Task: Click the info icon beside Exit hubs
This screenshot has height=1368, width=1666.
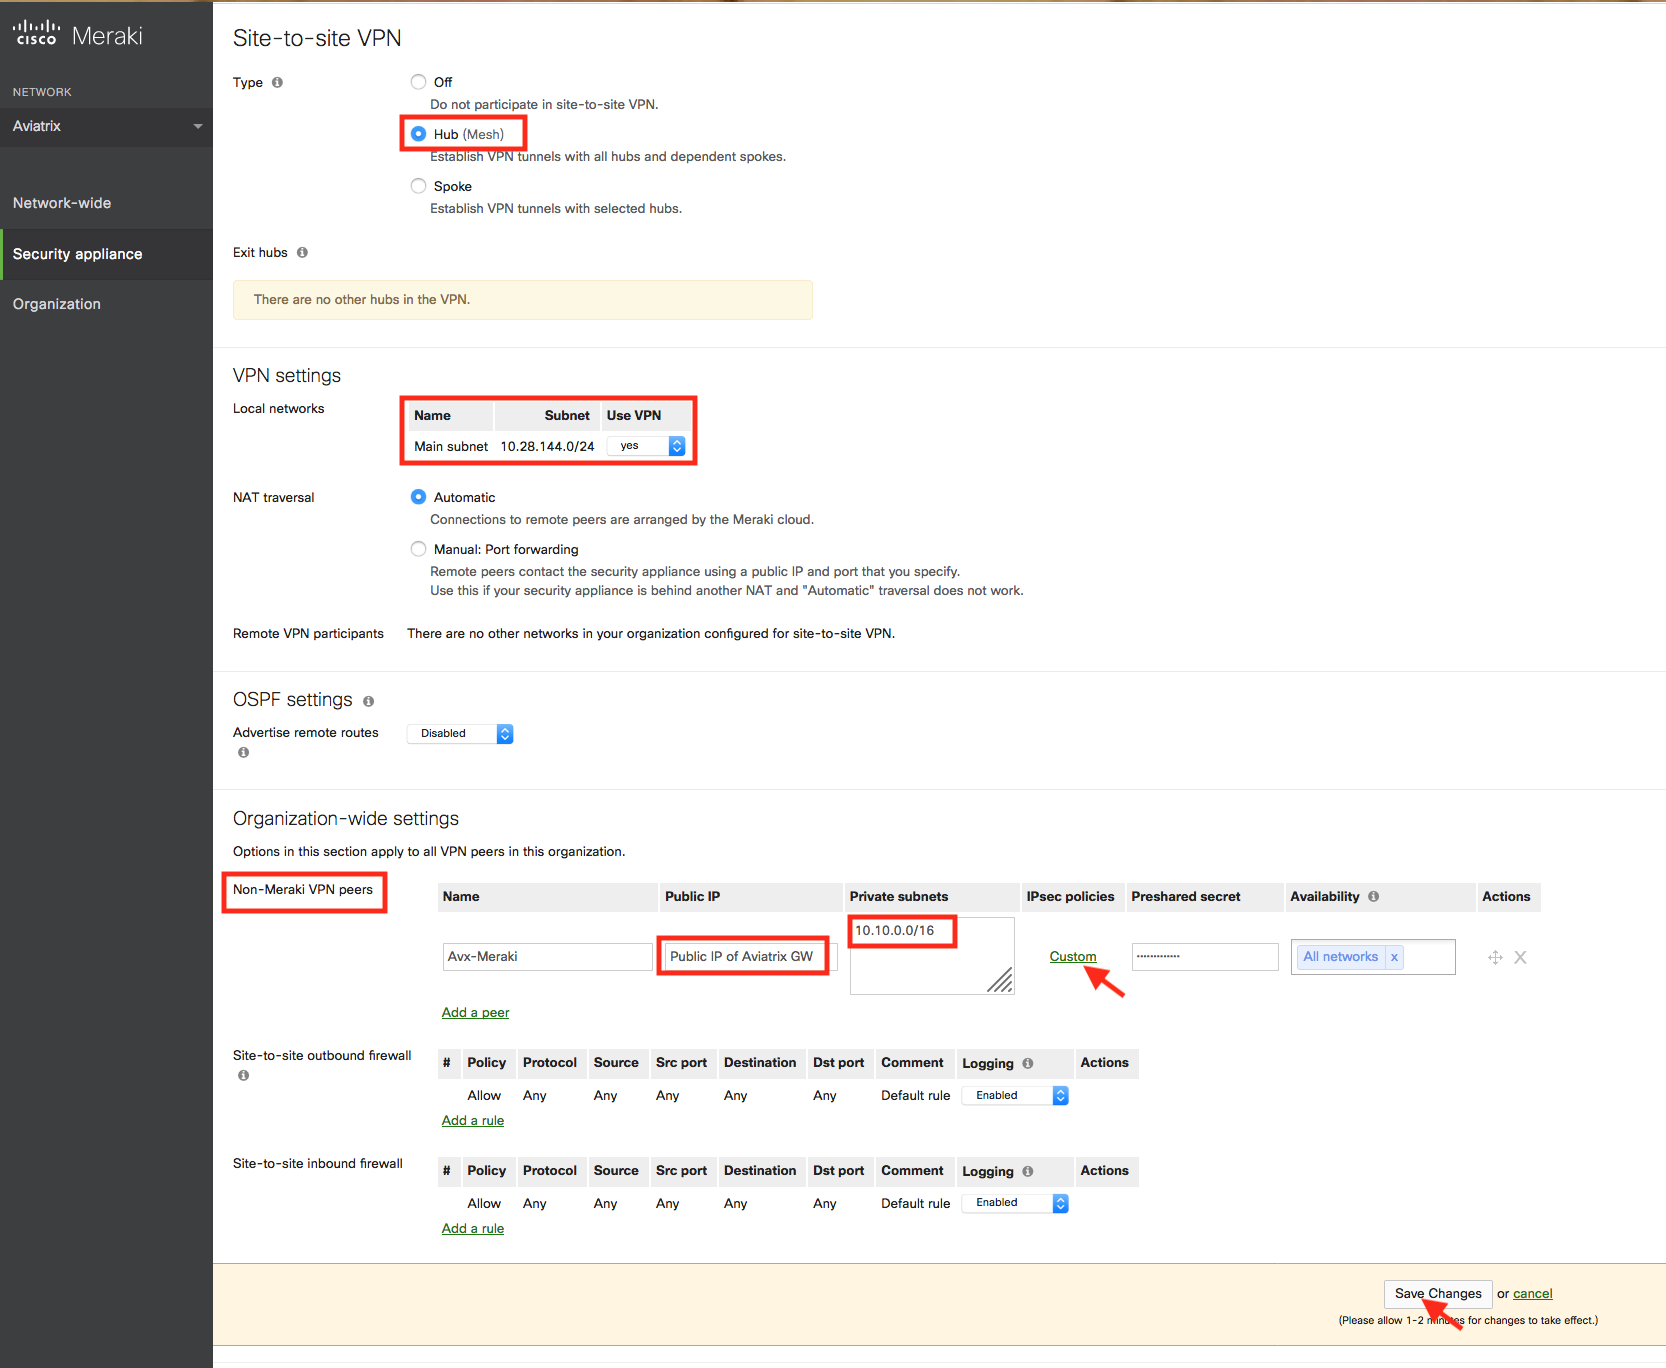Action: (x=302, y=253)
